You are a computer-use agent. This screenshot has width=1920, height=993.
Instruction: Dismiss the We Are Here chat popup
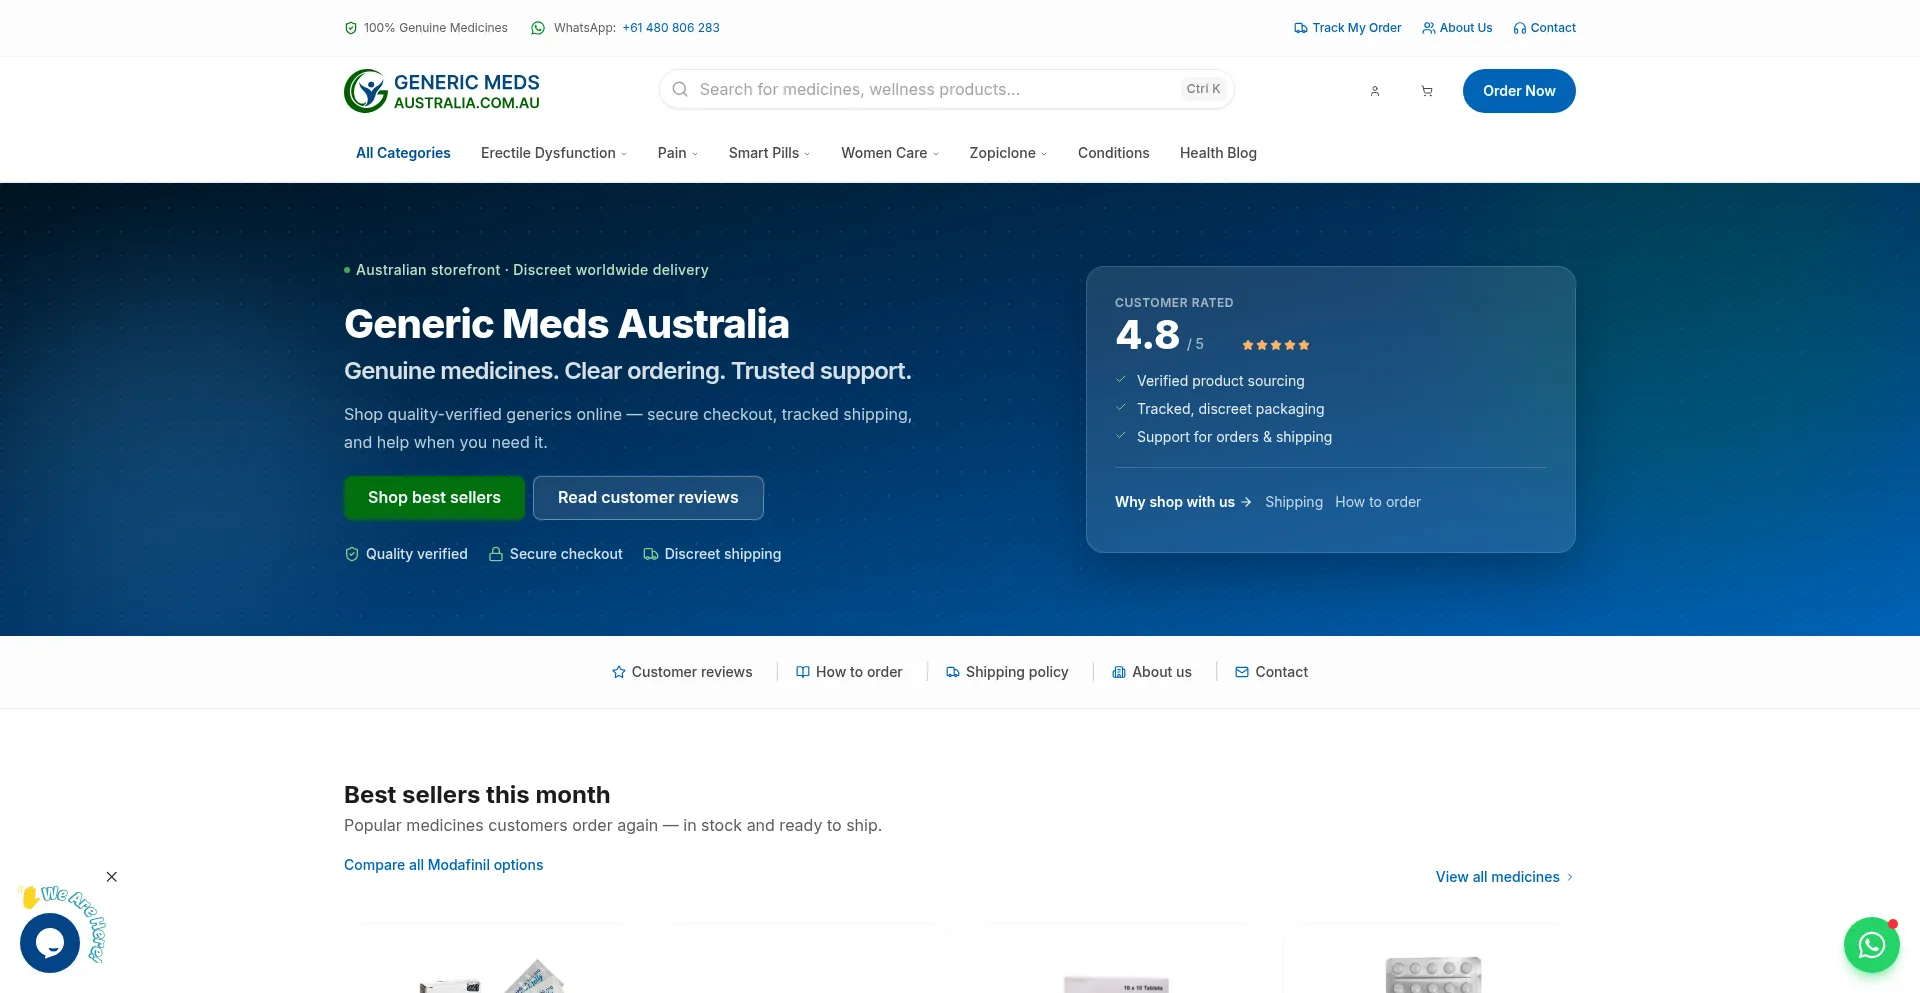[x=112, y=877]
